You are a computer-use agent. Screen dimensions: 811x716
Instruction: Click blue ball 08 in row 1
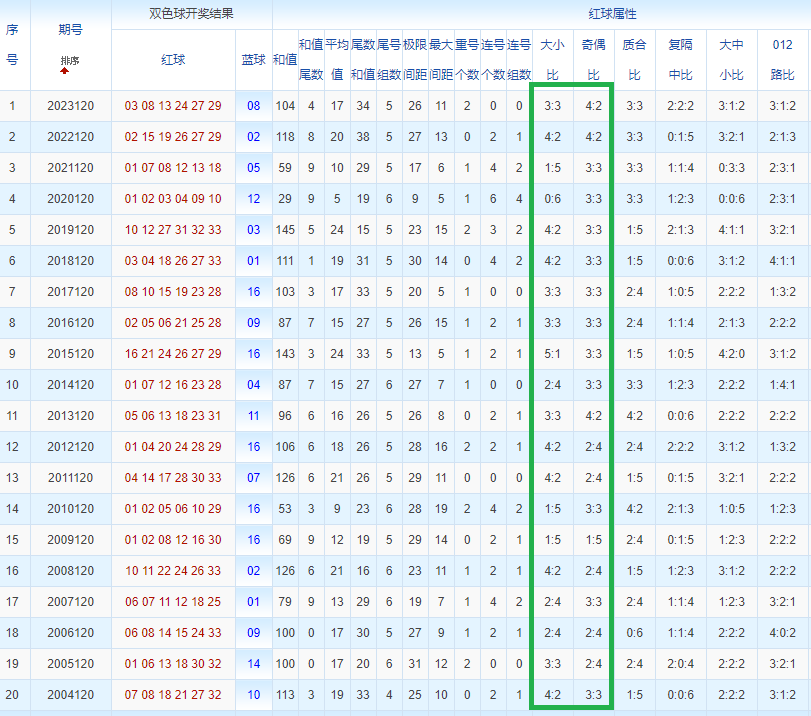[253, 106]
